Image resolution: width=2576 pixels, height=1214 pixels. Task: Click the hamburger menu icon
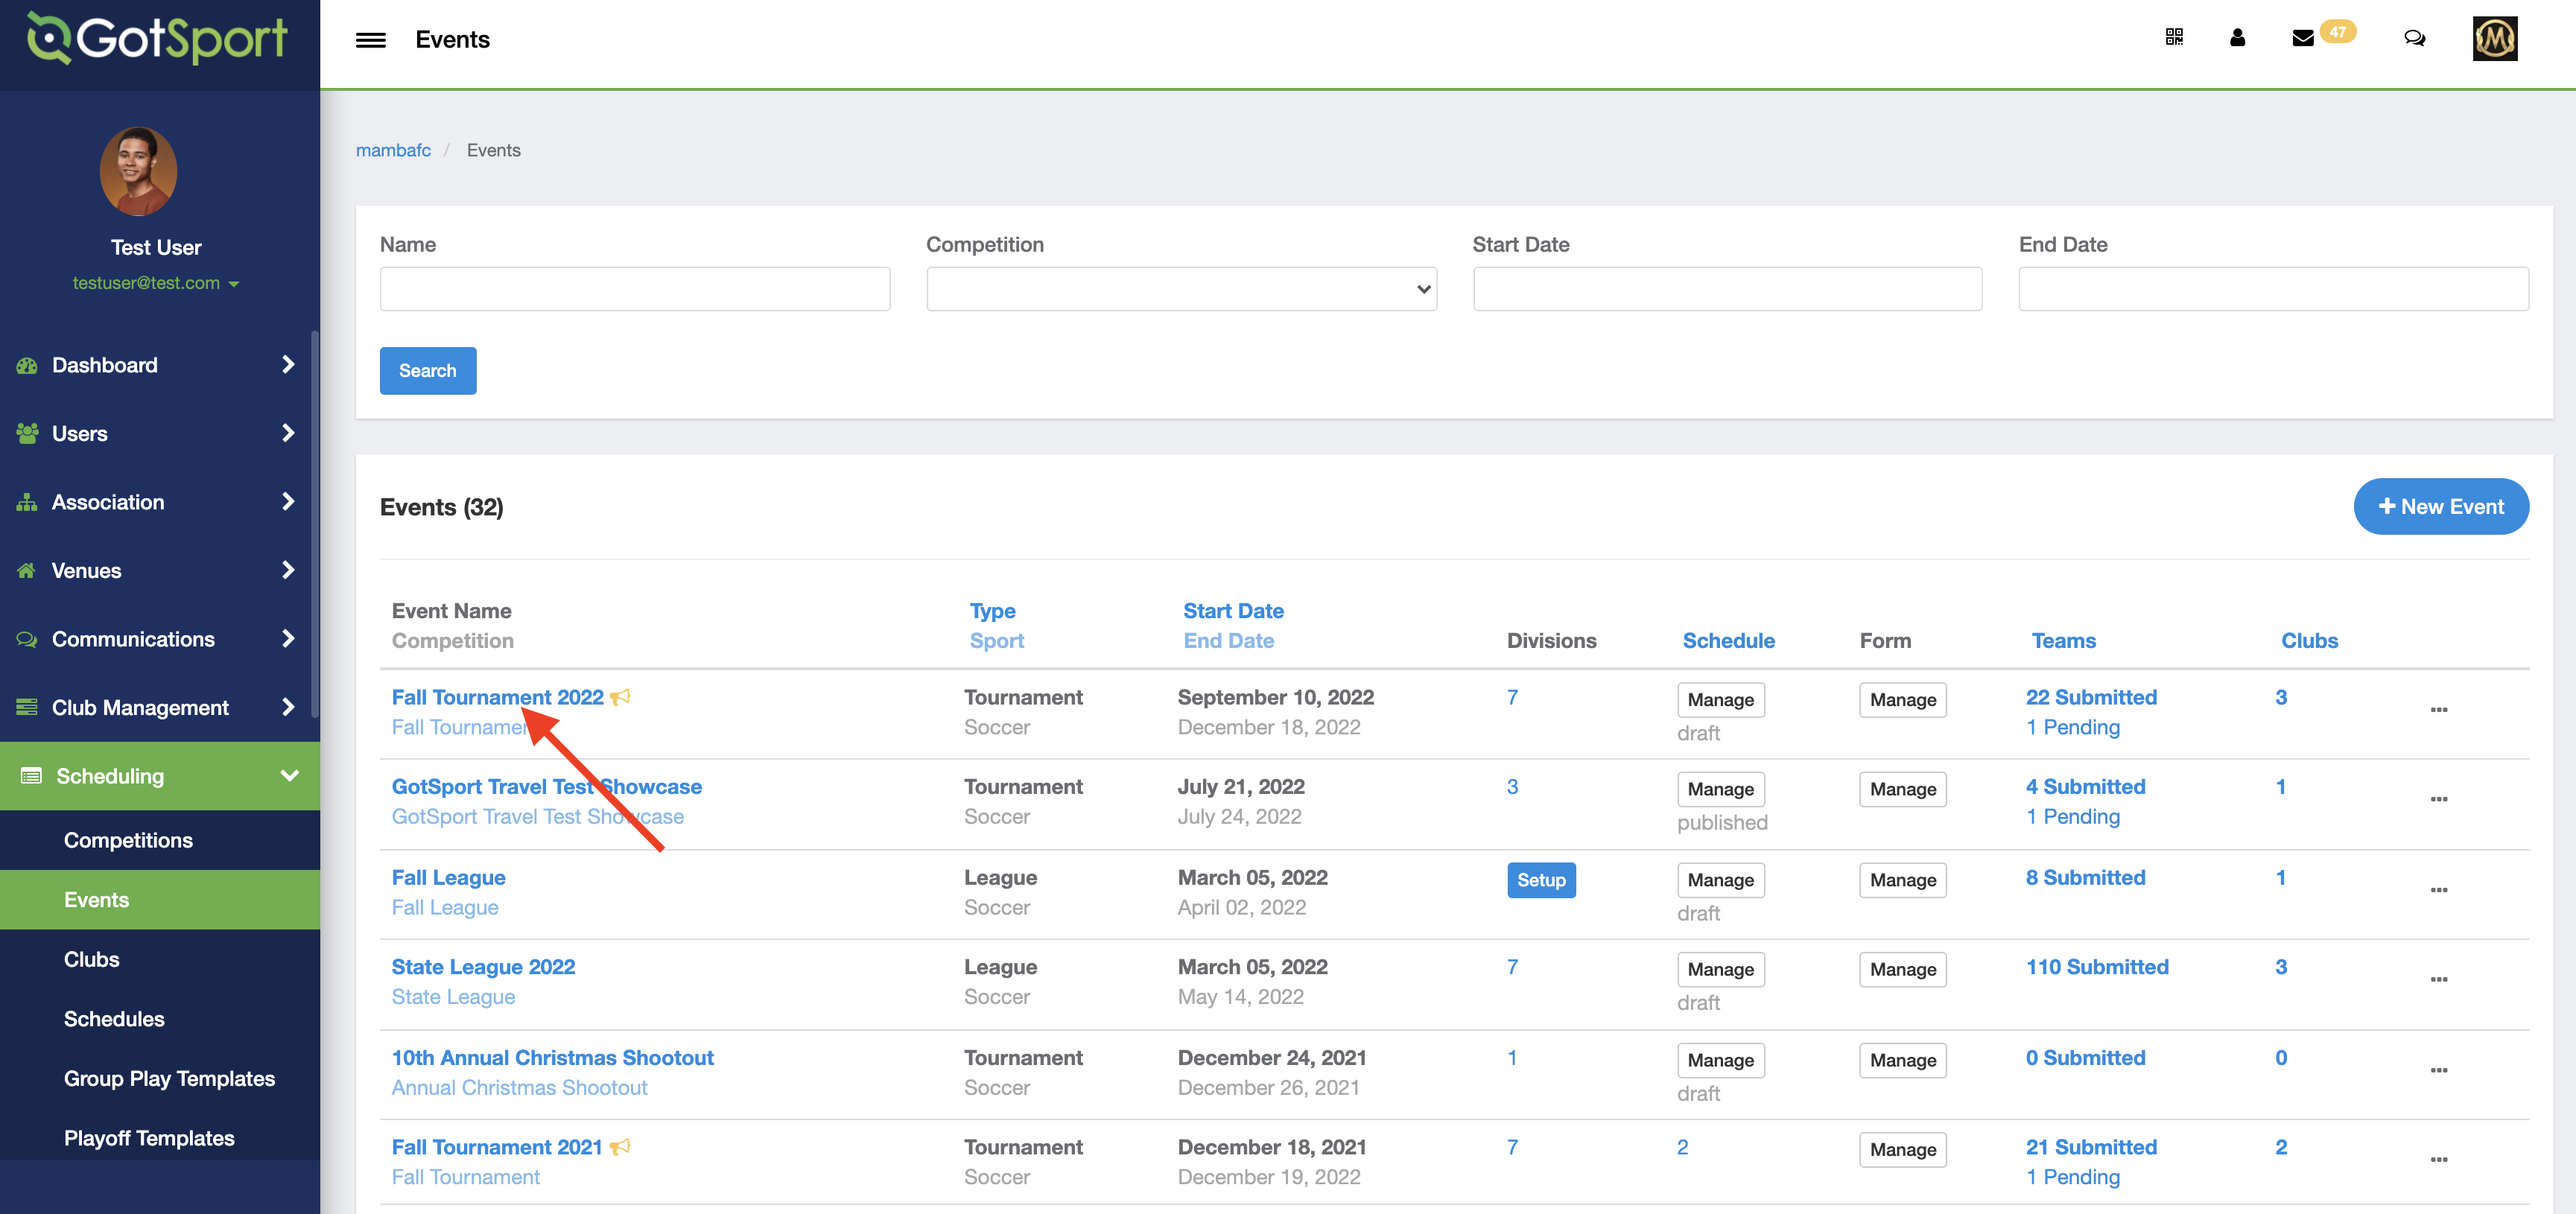point(370,40)
